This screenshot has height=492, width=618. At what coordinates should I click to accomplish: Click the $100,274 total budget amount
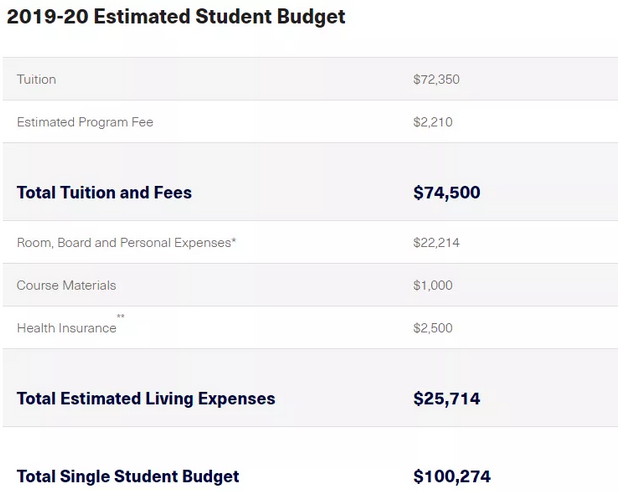pos(452,476)
